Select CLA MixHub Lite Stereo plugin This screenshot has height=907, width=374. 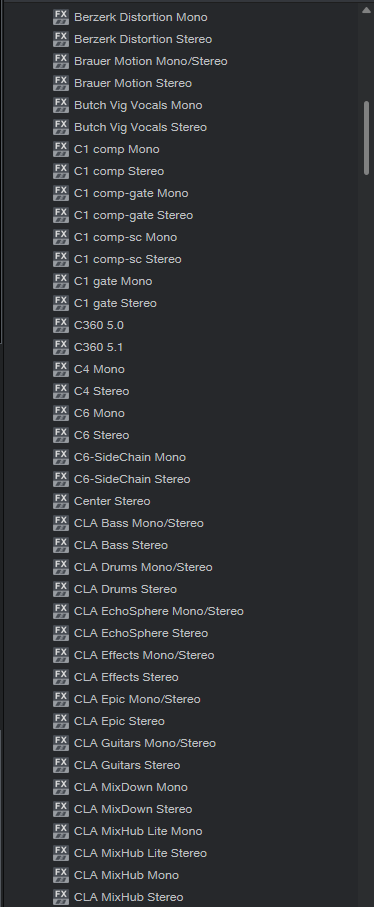pos(140,853)
